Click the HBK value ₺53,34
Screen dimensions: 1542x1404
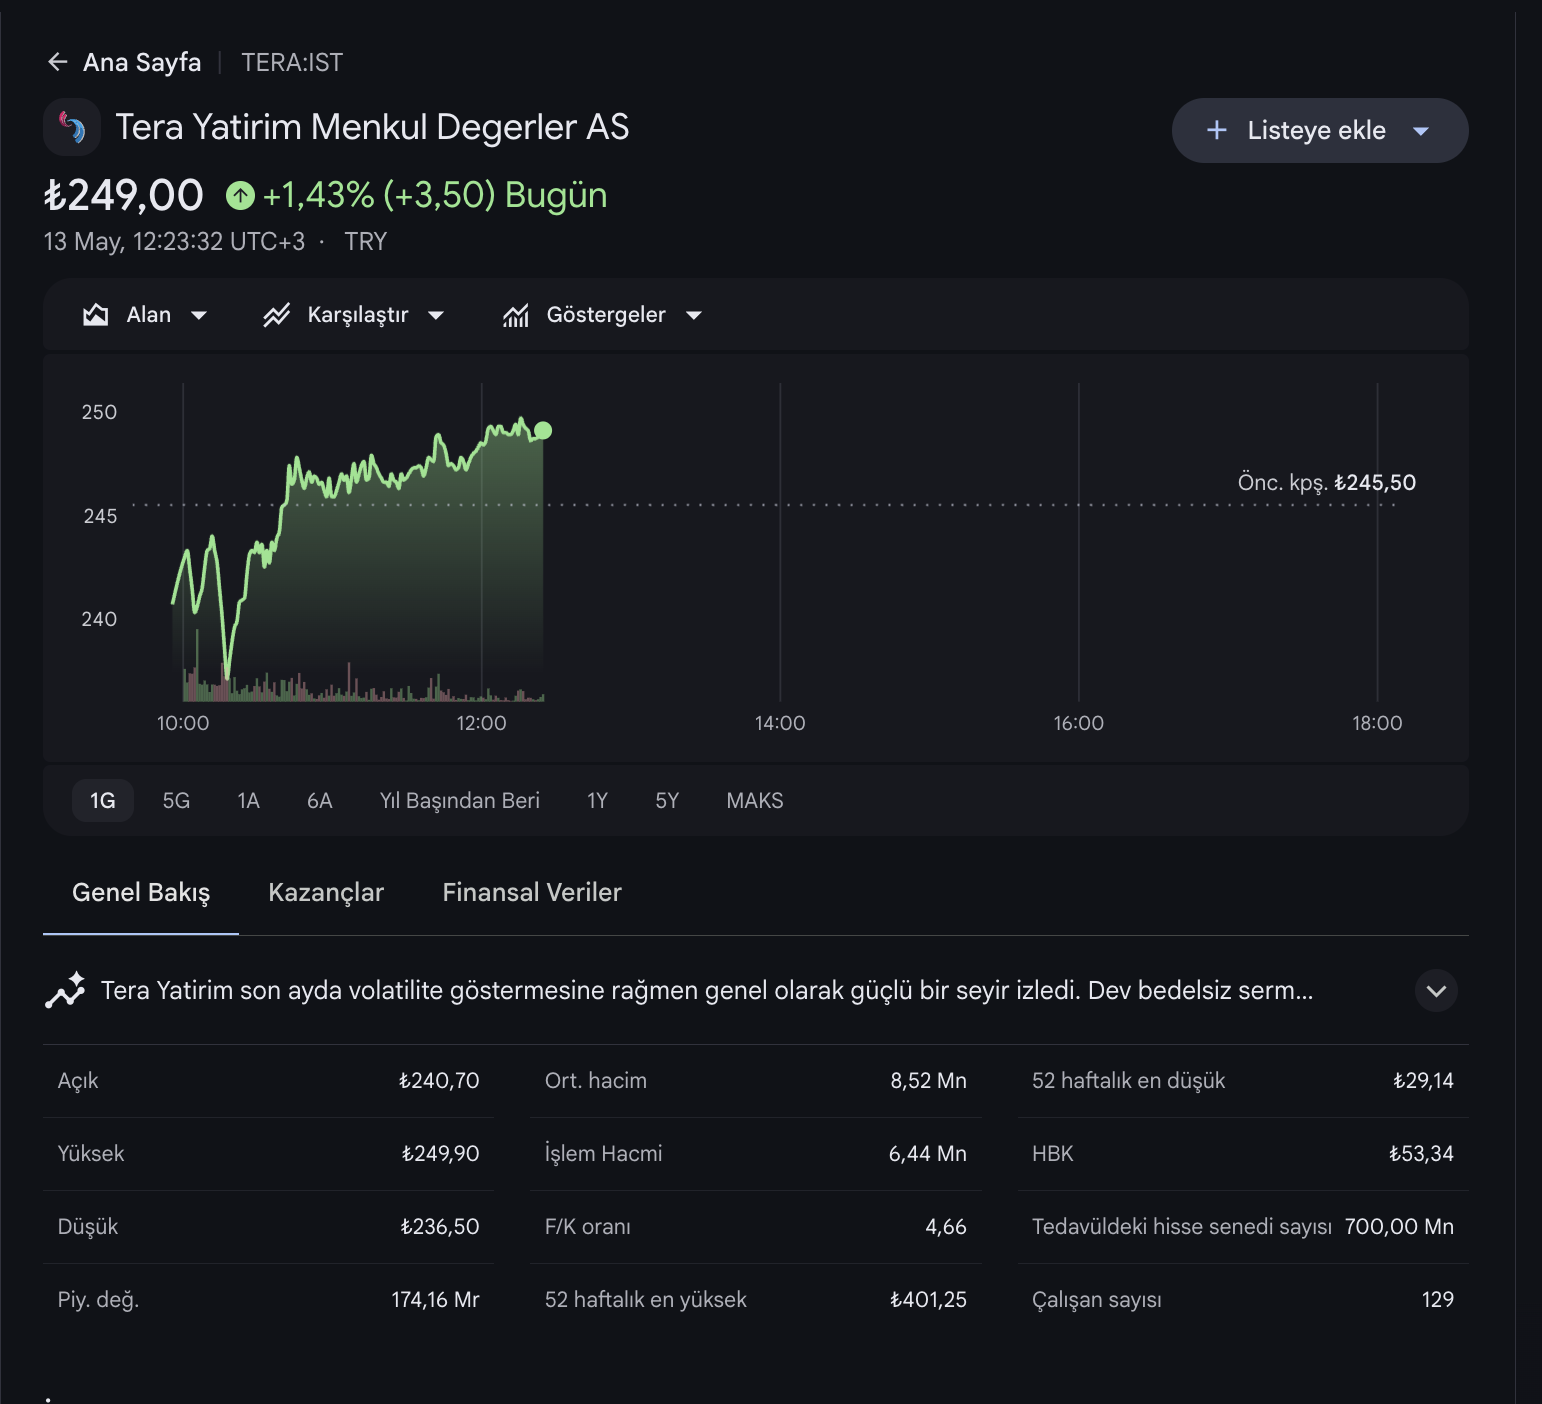coord(1421,1154)
